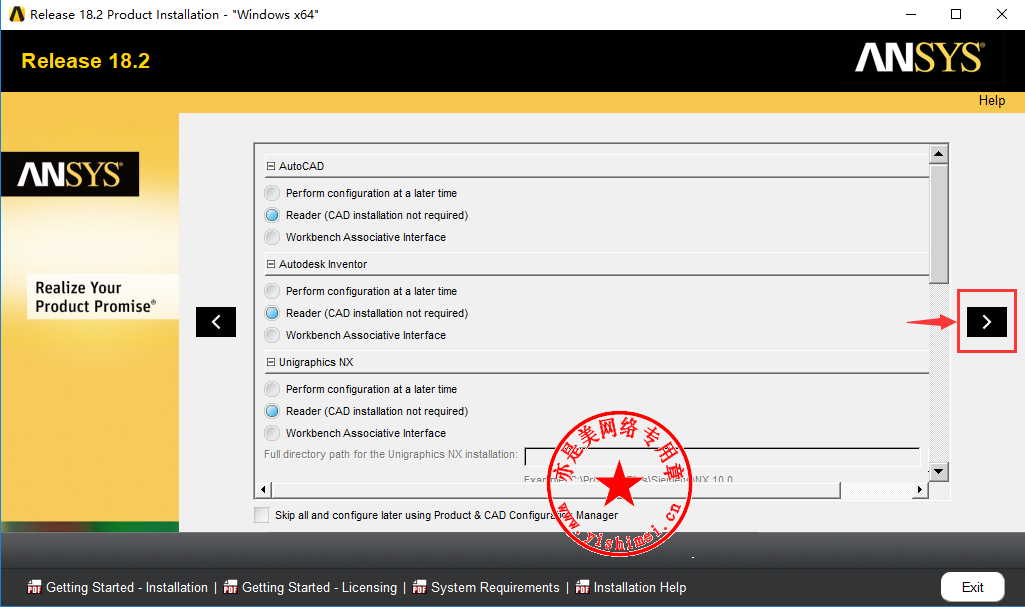Collapse the Unigraphics NX section
Image resolution: width=1025 pixels, height=607 pixels.
[271, 362]
